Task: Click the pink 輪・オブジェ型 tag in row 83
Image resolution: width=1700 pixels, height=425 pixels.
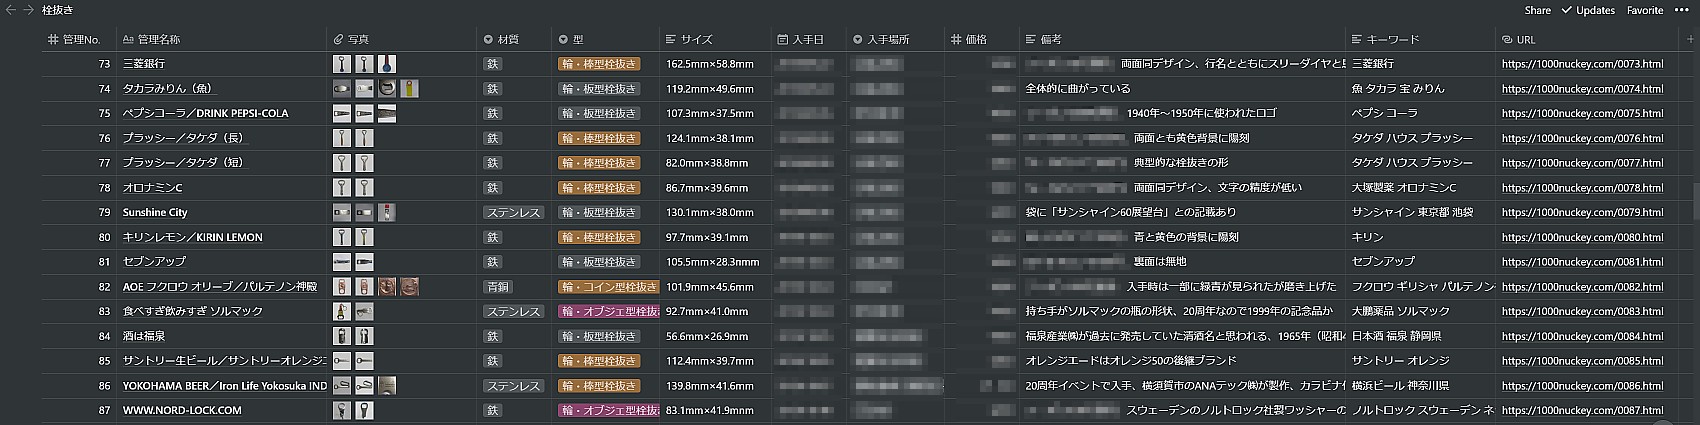Action: [x=608, y=312]
